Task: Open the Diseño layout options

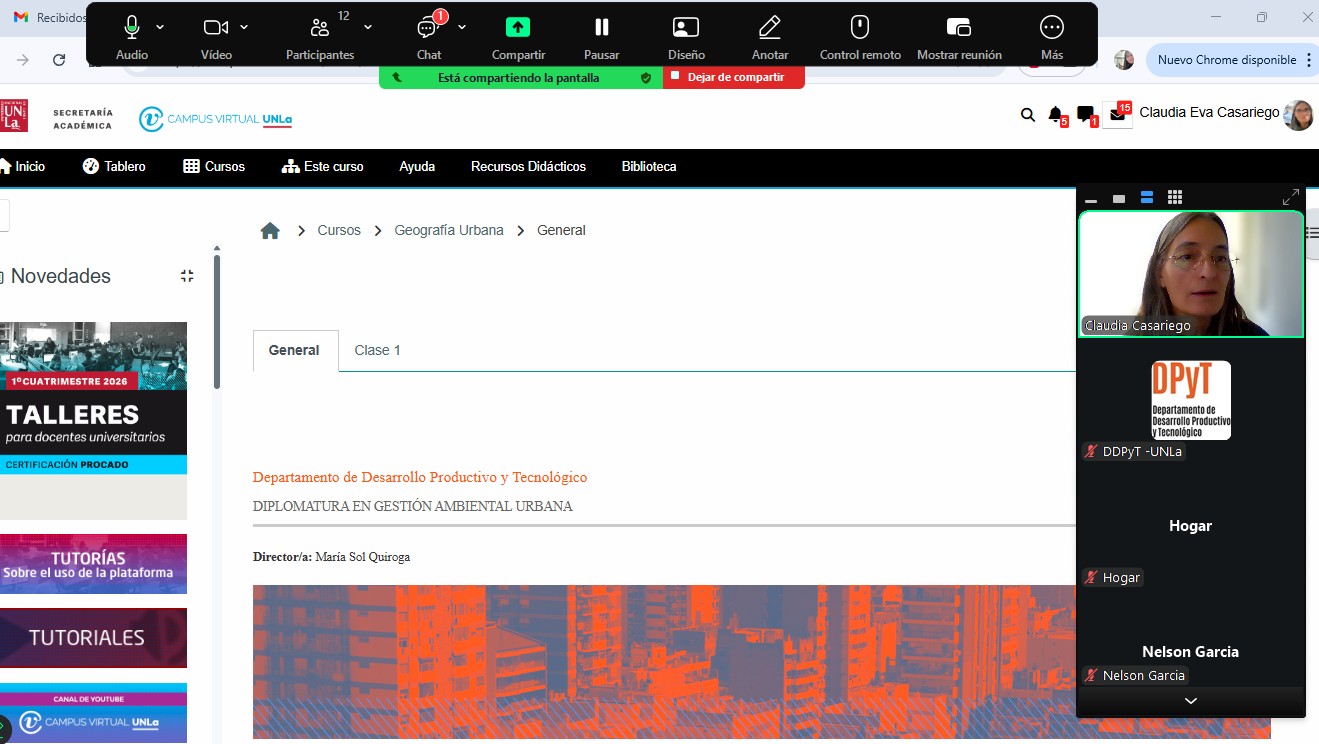Action: pos(685,28)
